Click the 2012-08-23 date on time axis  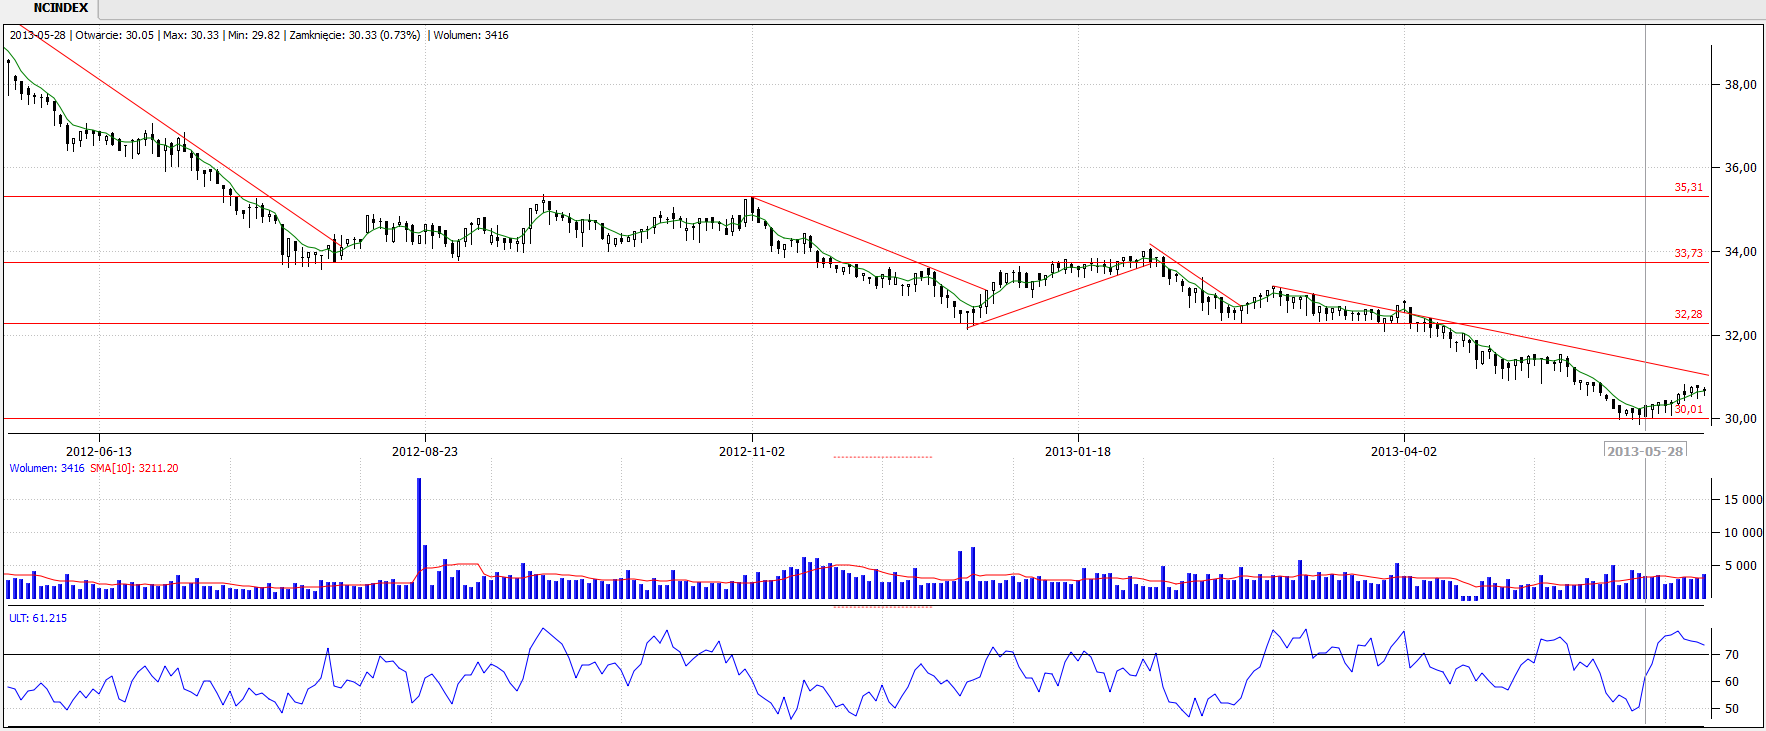(425, 452)
